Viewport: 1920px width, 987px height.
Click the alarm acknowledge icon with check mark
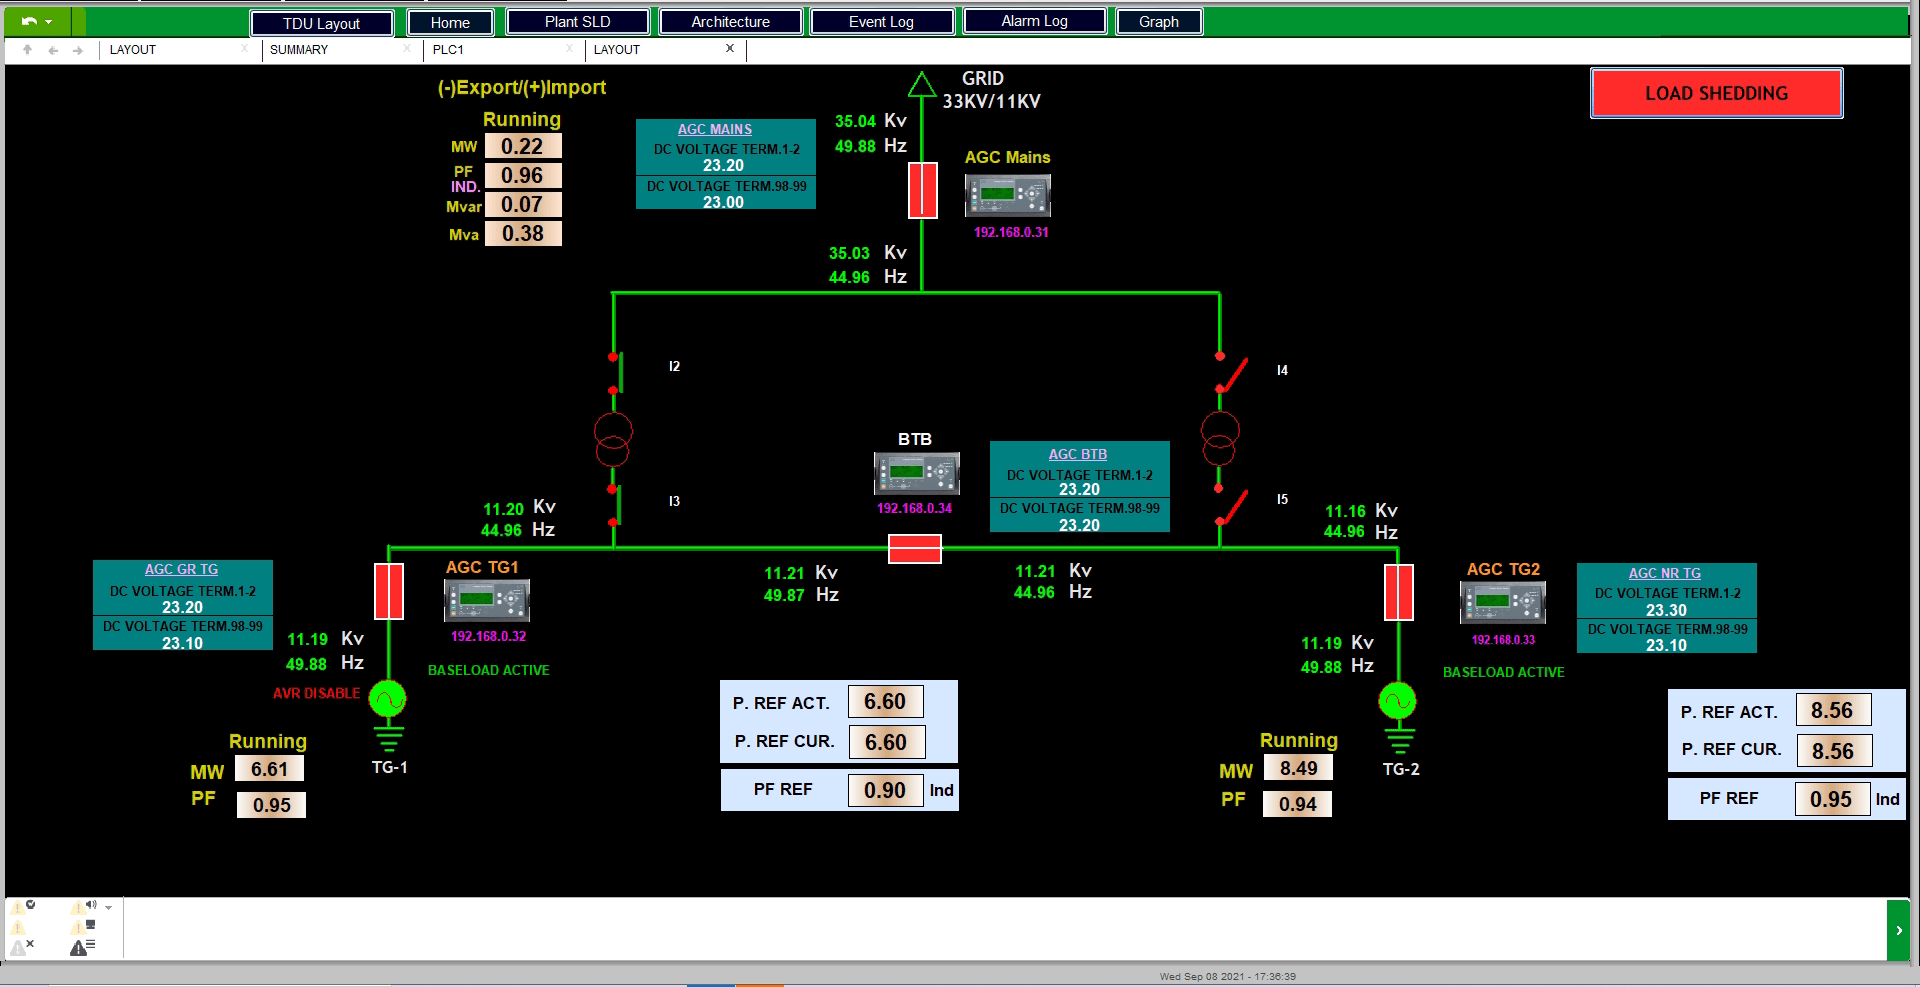[x=22, y=907]
